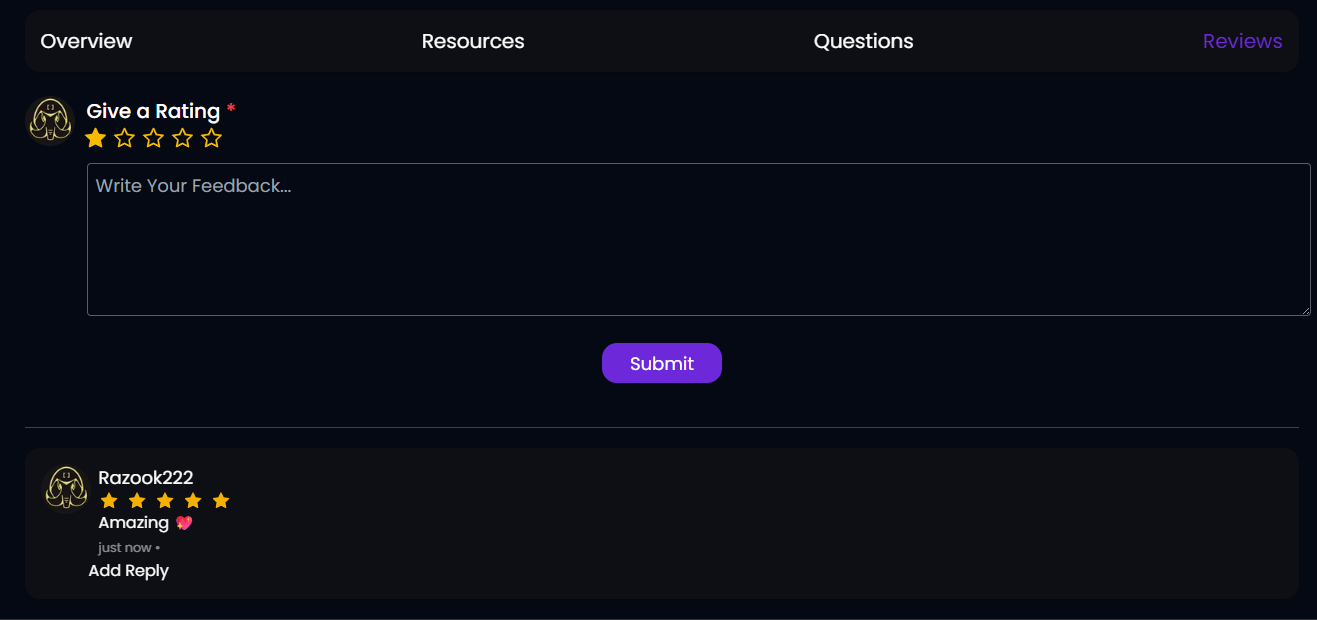Click the first star in Razook222's review
The height and width of the screenshot is (620, 1317).
pos(109,500)
